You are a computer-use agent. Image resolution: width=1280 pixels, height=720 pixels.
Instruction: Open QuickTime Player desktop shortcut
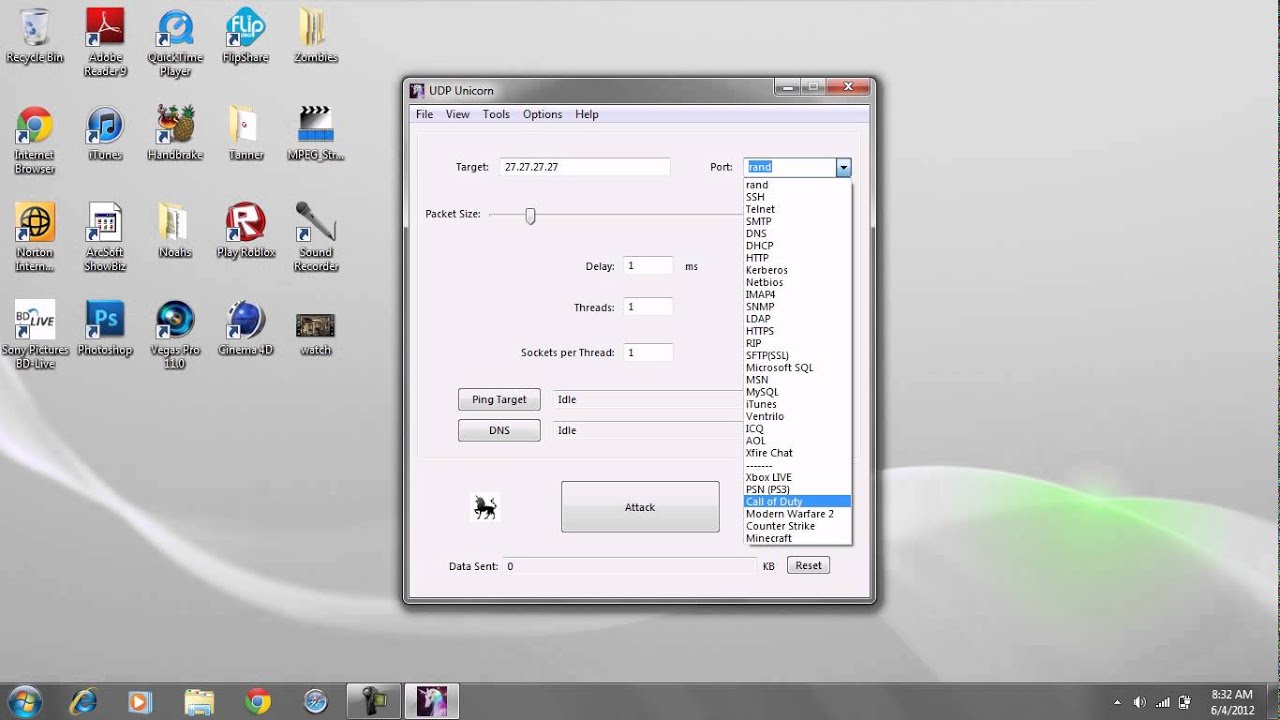[175, 43]
